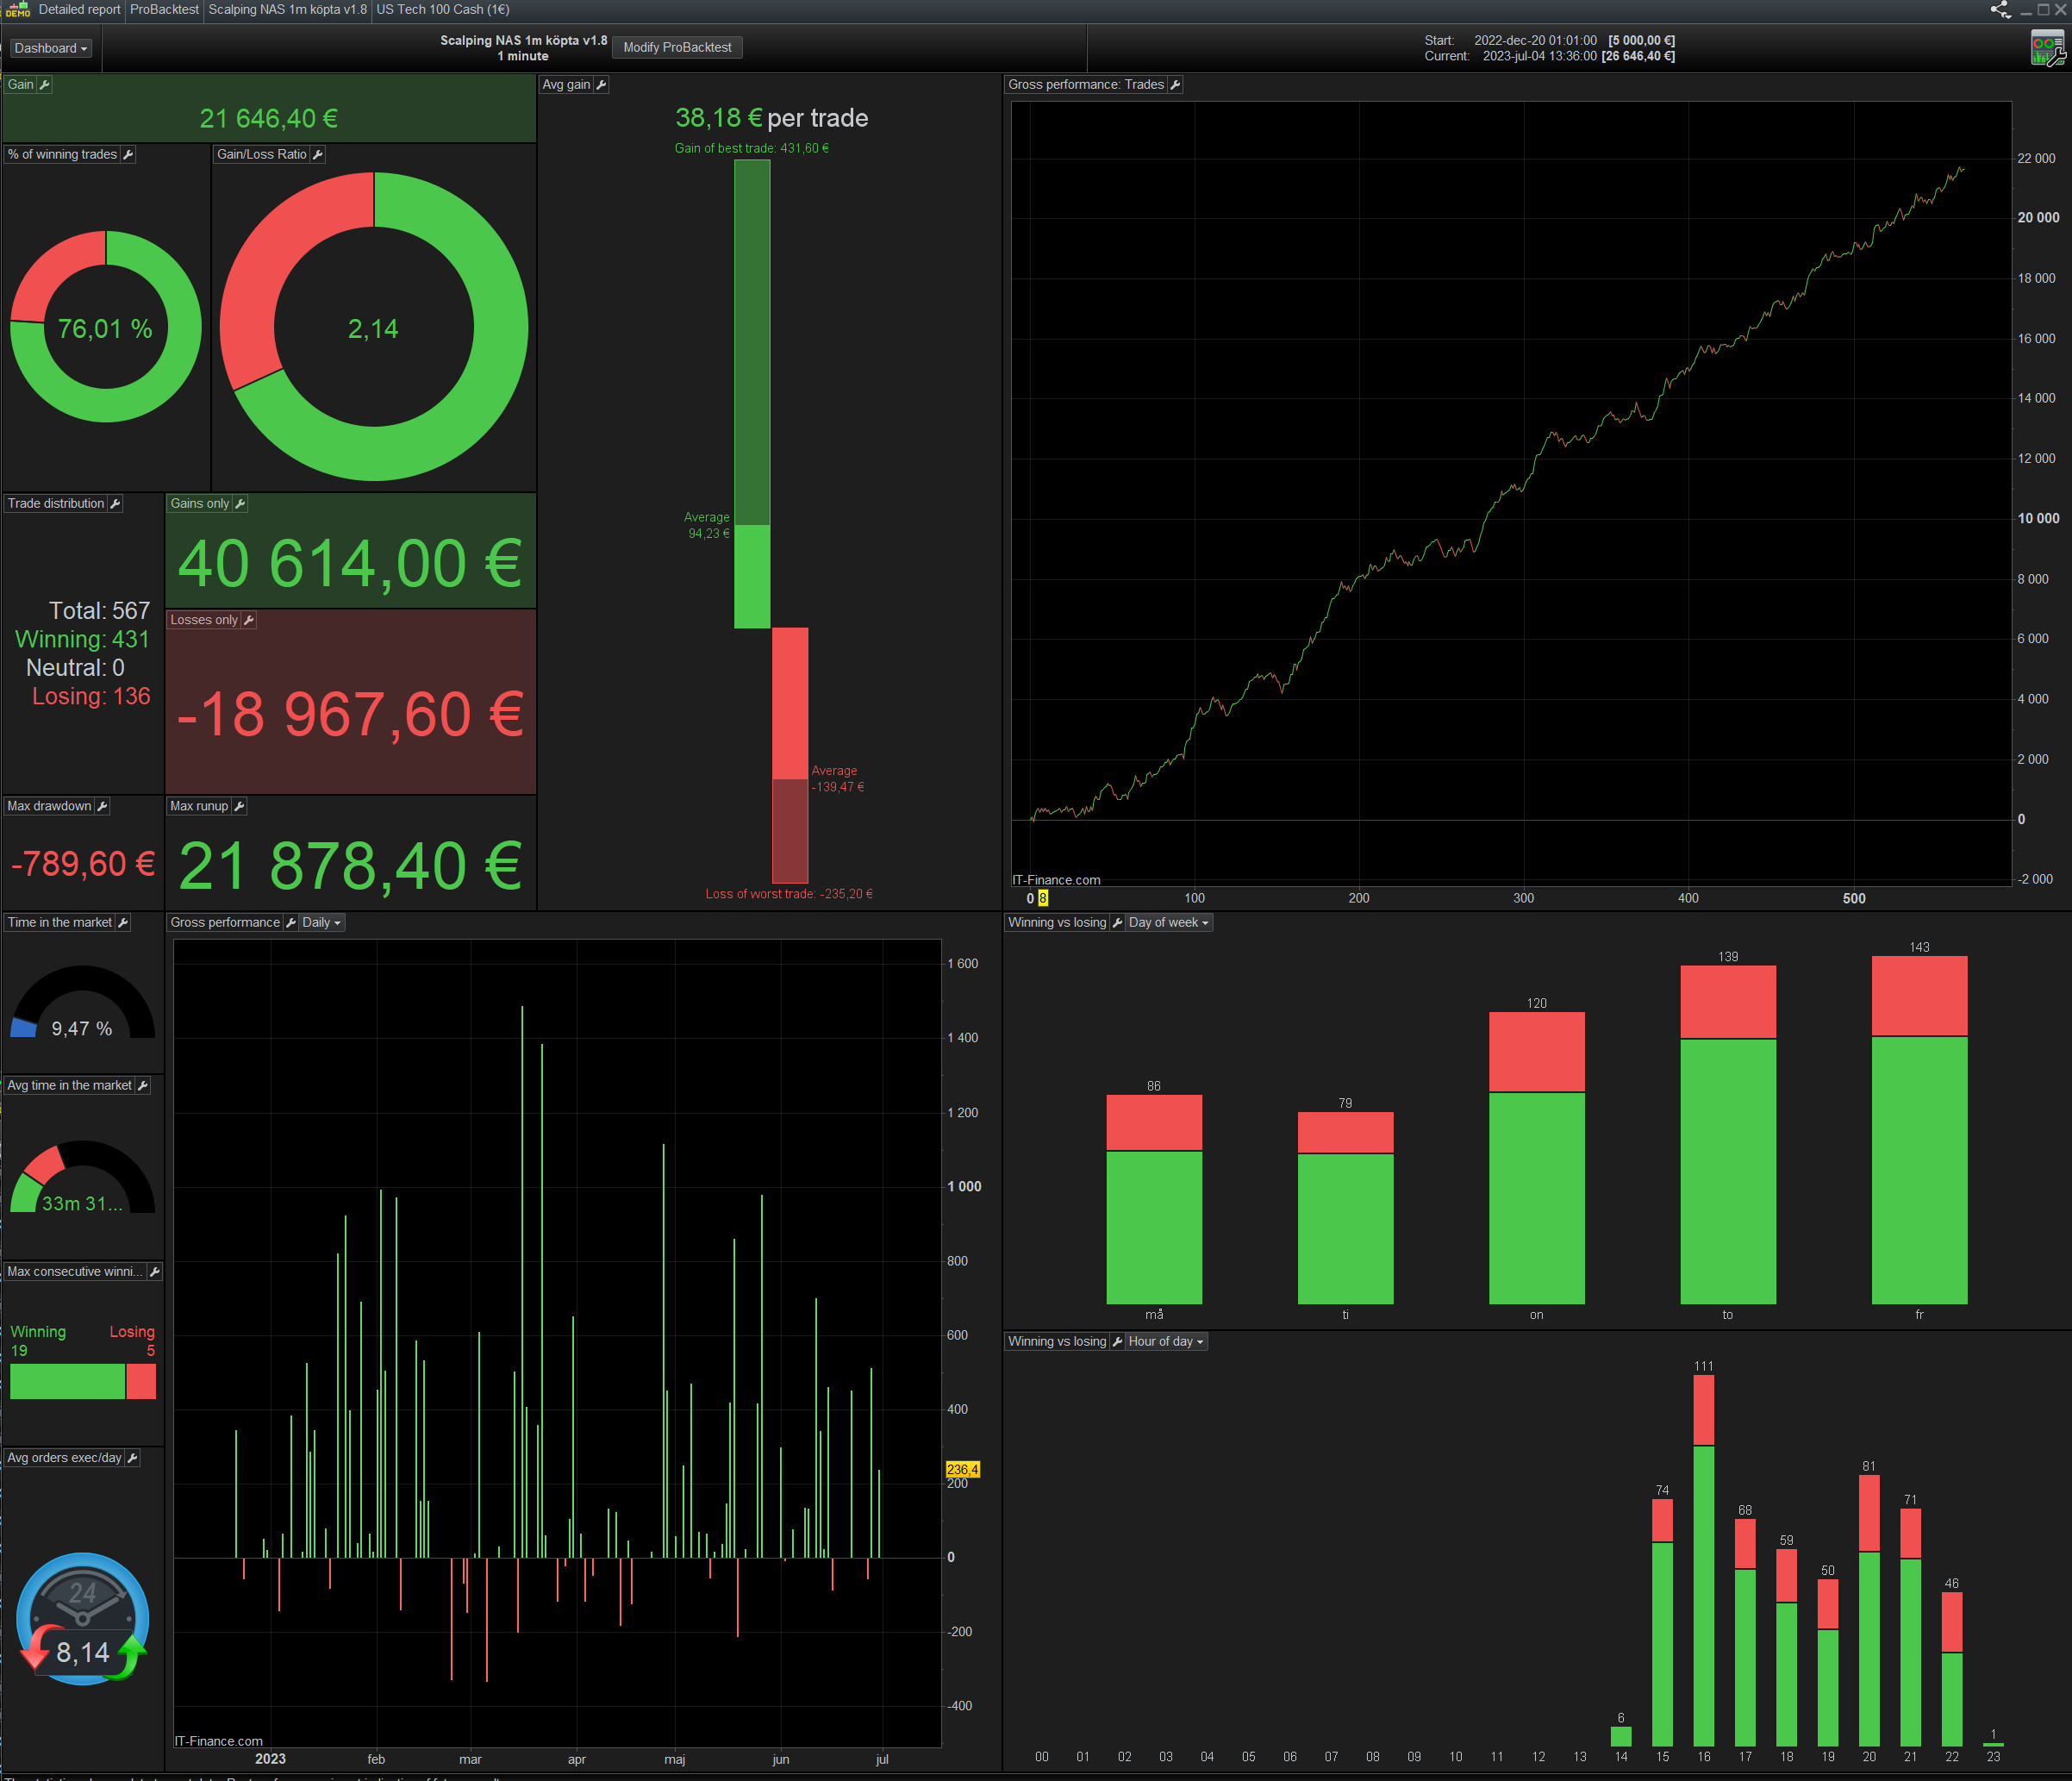Click the Modify ProBacktest button
Image resolution: width=2072 pixels, height=1781 pixels.
677,48
